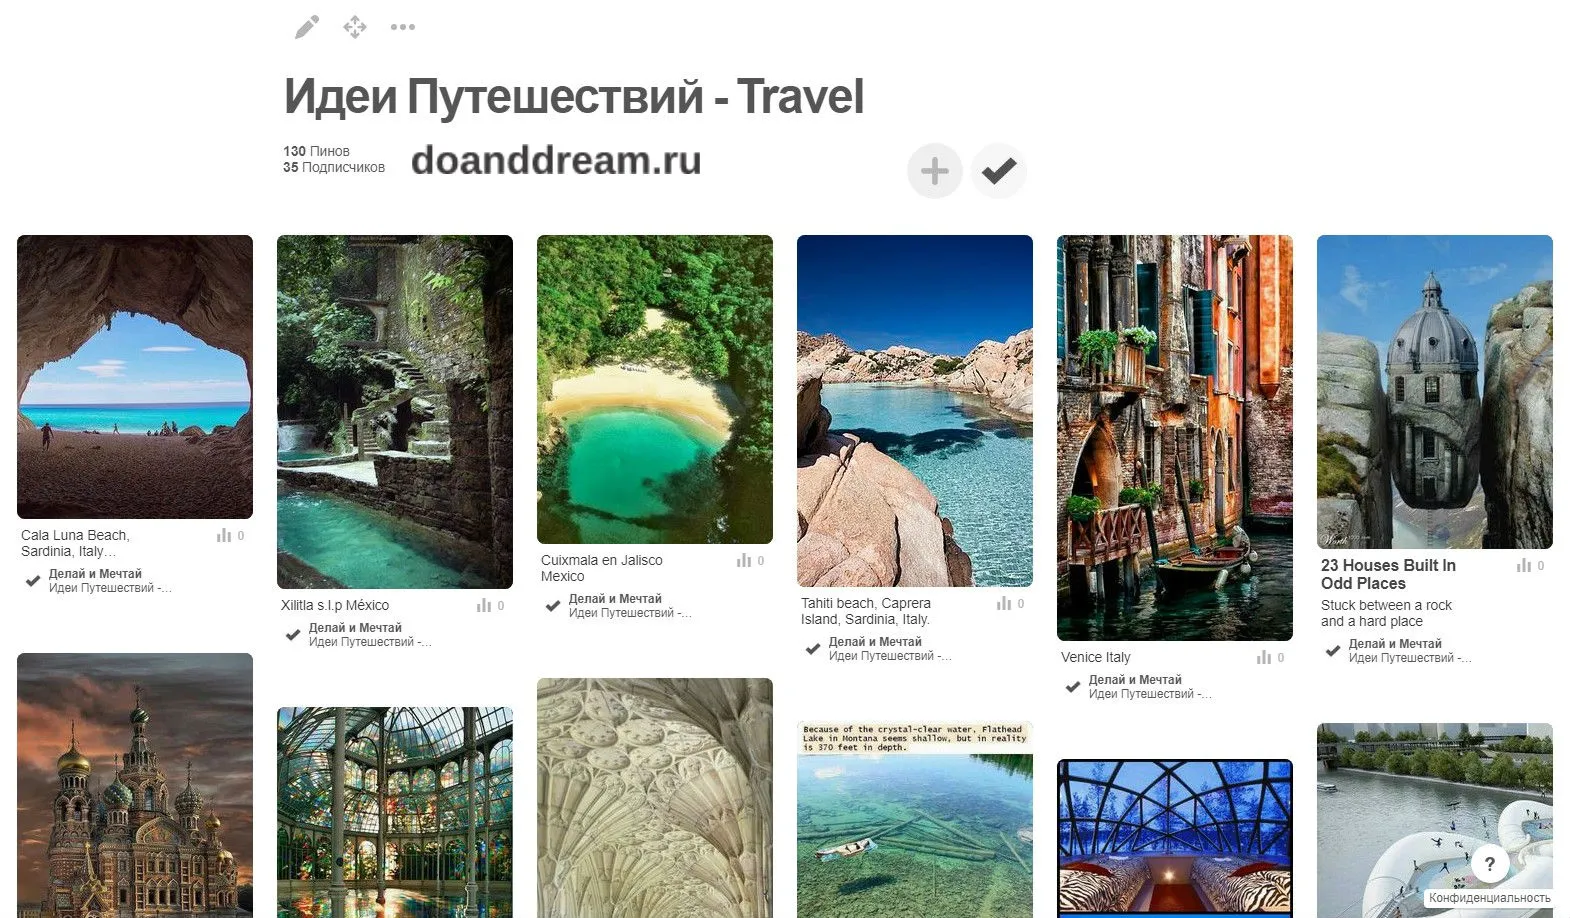Click the round checkmark select button
Screen dimensions: 1570x918
tap(999, 171)
